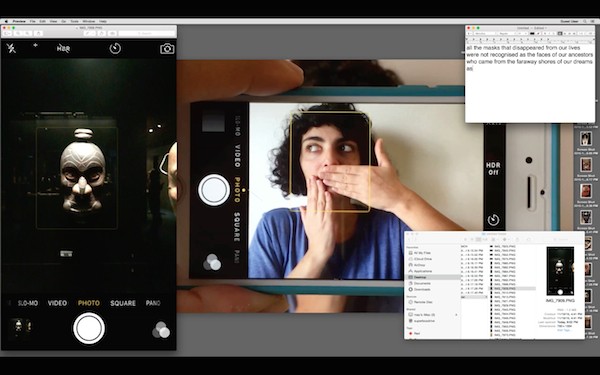
Task: Click the Downloads item in Finder sidebar
Action: coord(422,289)
